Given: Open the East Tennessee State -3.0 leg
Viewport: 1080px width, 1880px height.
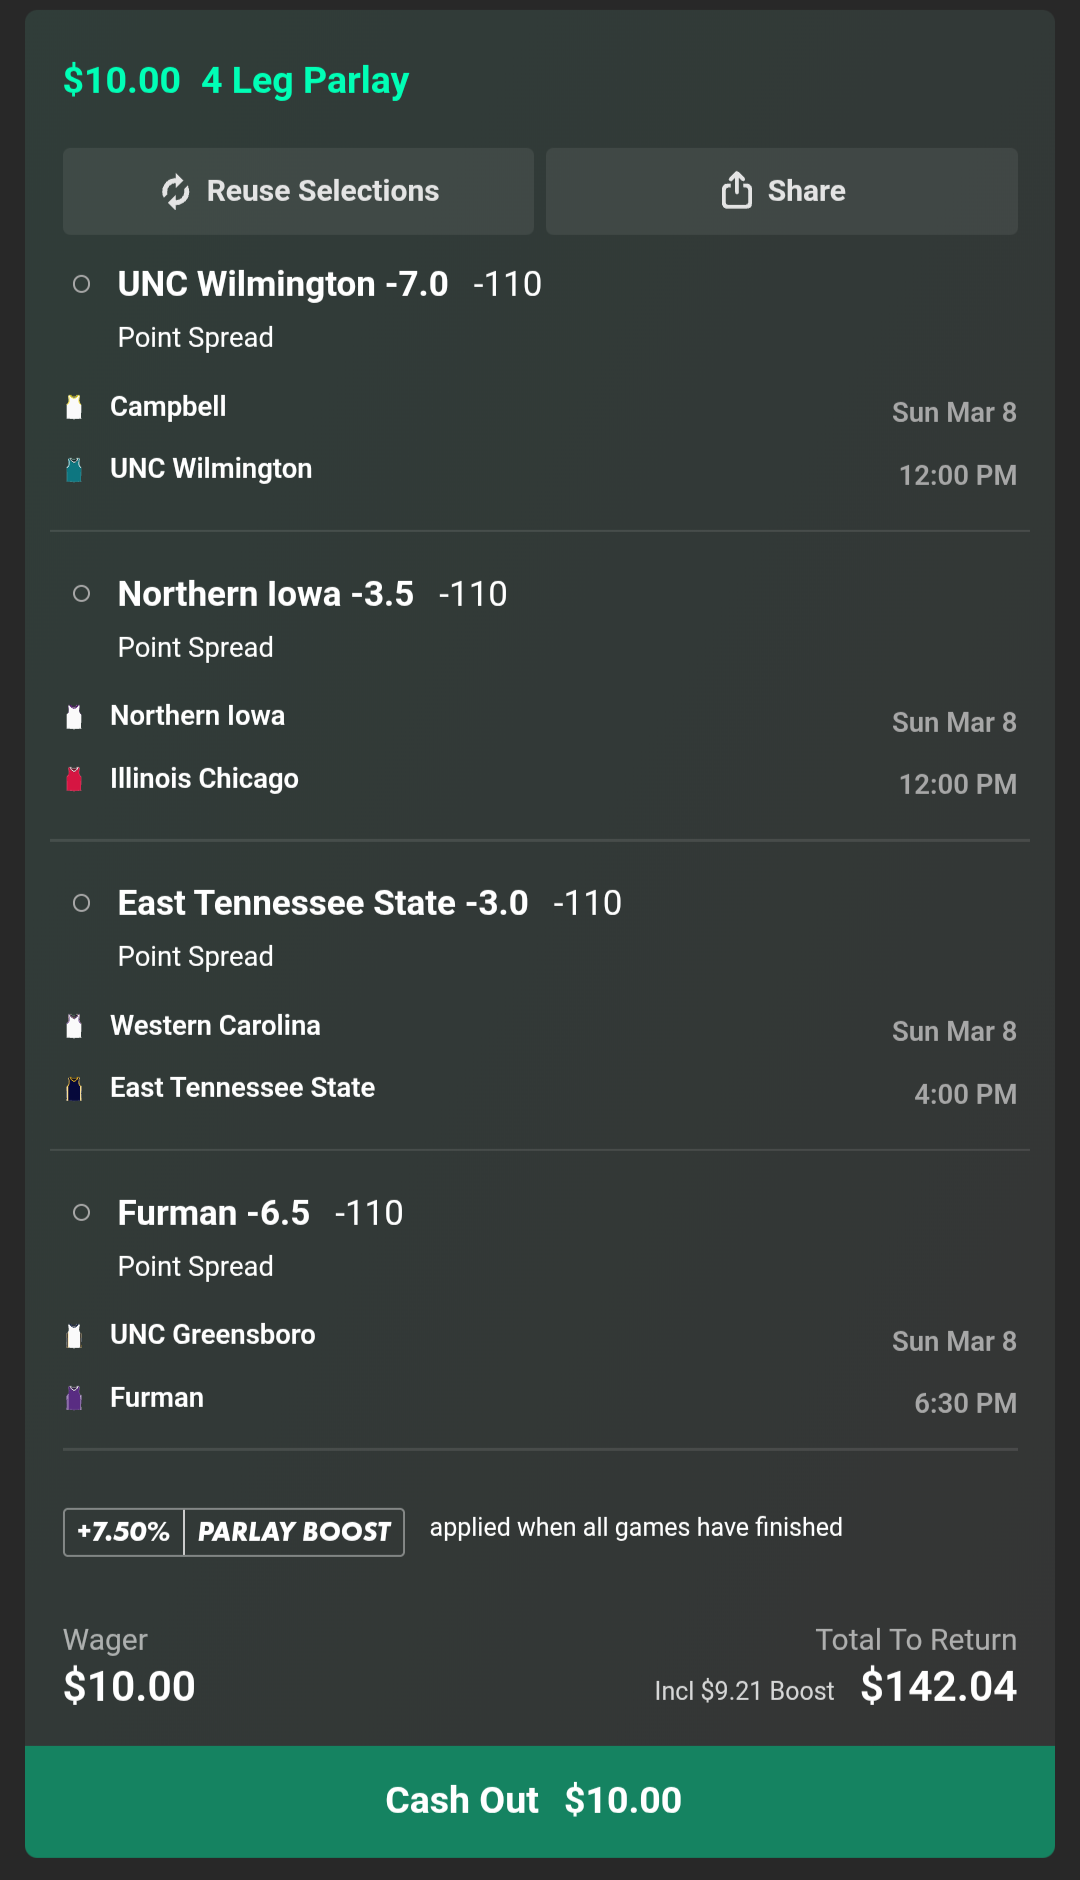Looking at the screenshot, I should [x=323, y=903].
